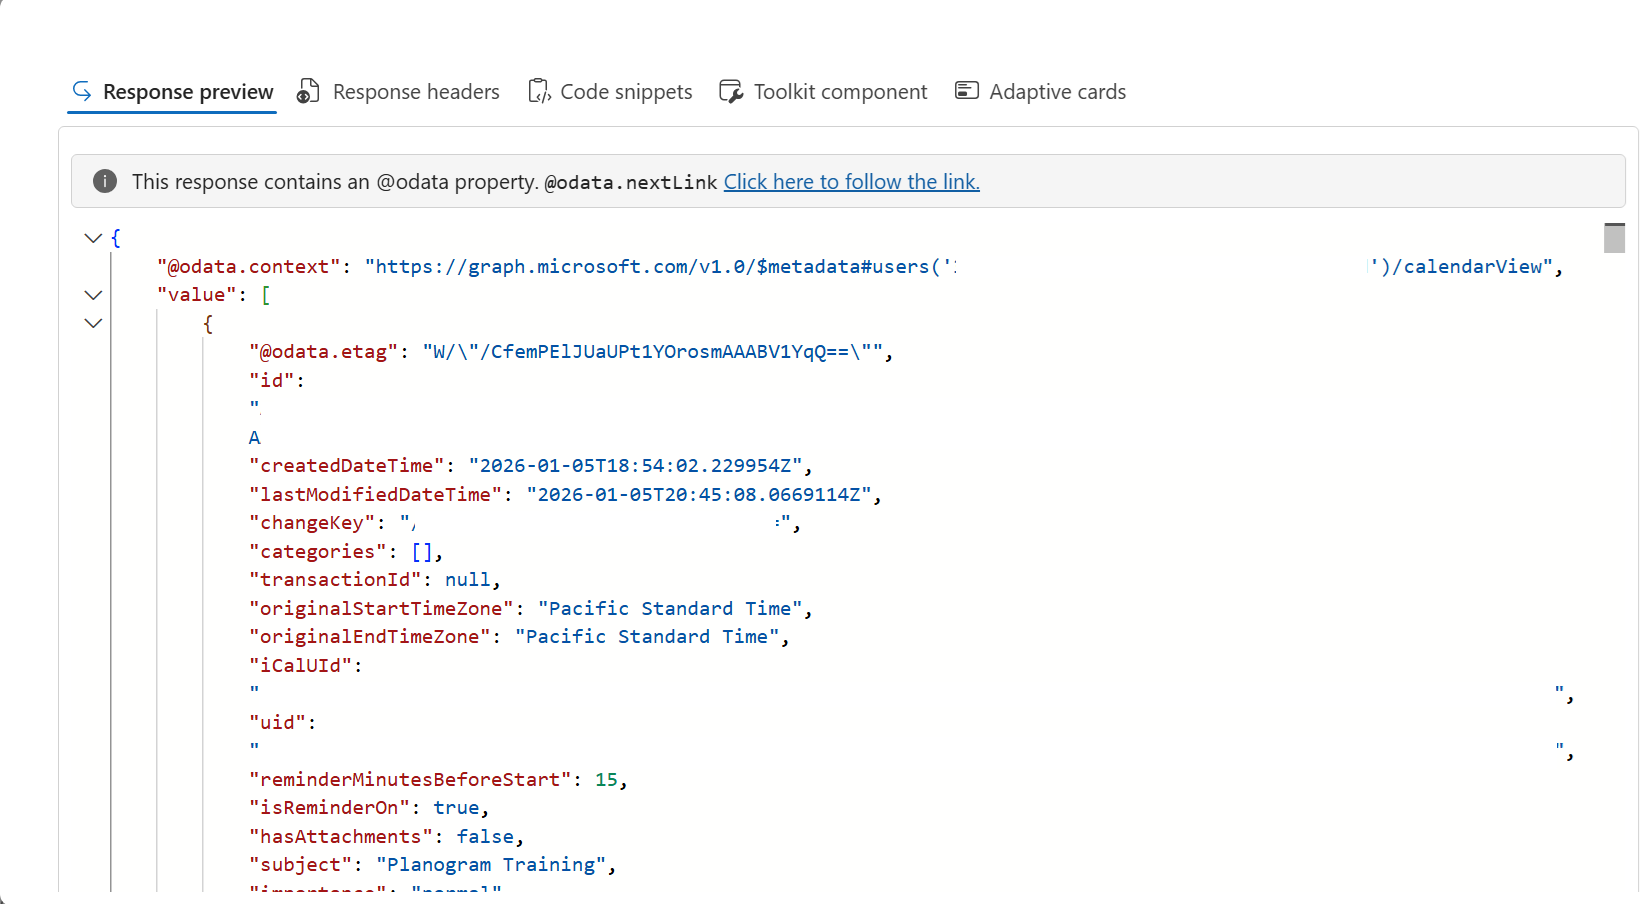1642x904 pixels.
Task: Collapse the root JSON object
Action: (x=93, y=238)
